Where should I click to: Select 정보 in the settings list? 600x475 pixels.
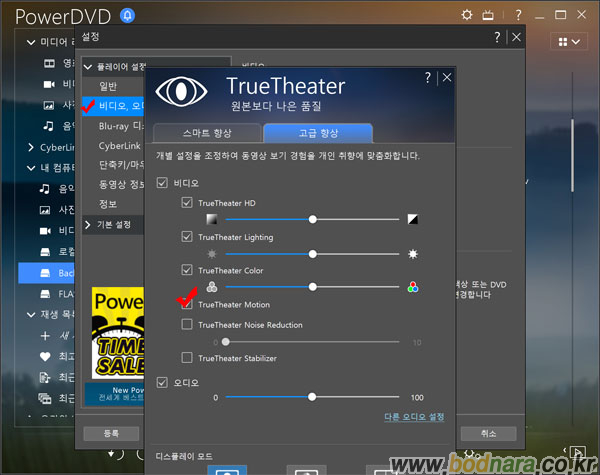point(113,204)
